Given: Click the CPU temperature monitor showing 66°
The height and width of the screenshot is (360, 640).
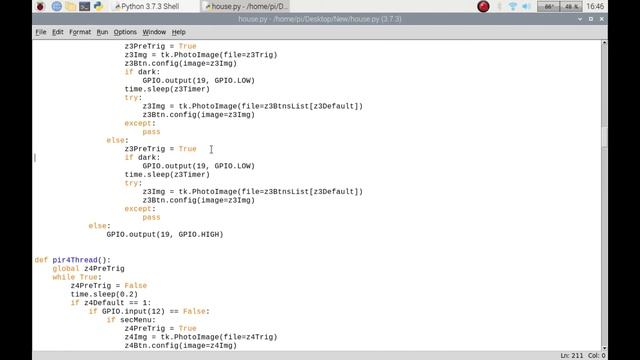Looking at the screenshot, I should (x=548, y=6).
